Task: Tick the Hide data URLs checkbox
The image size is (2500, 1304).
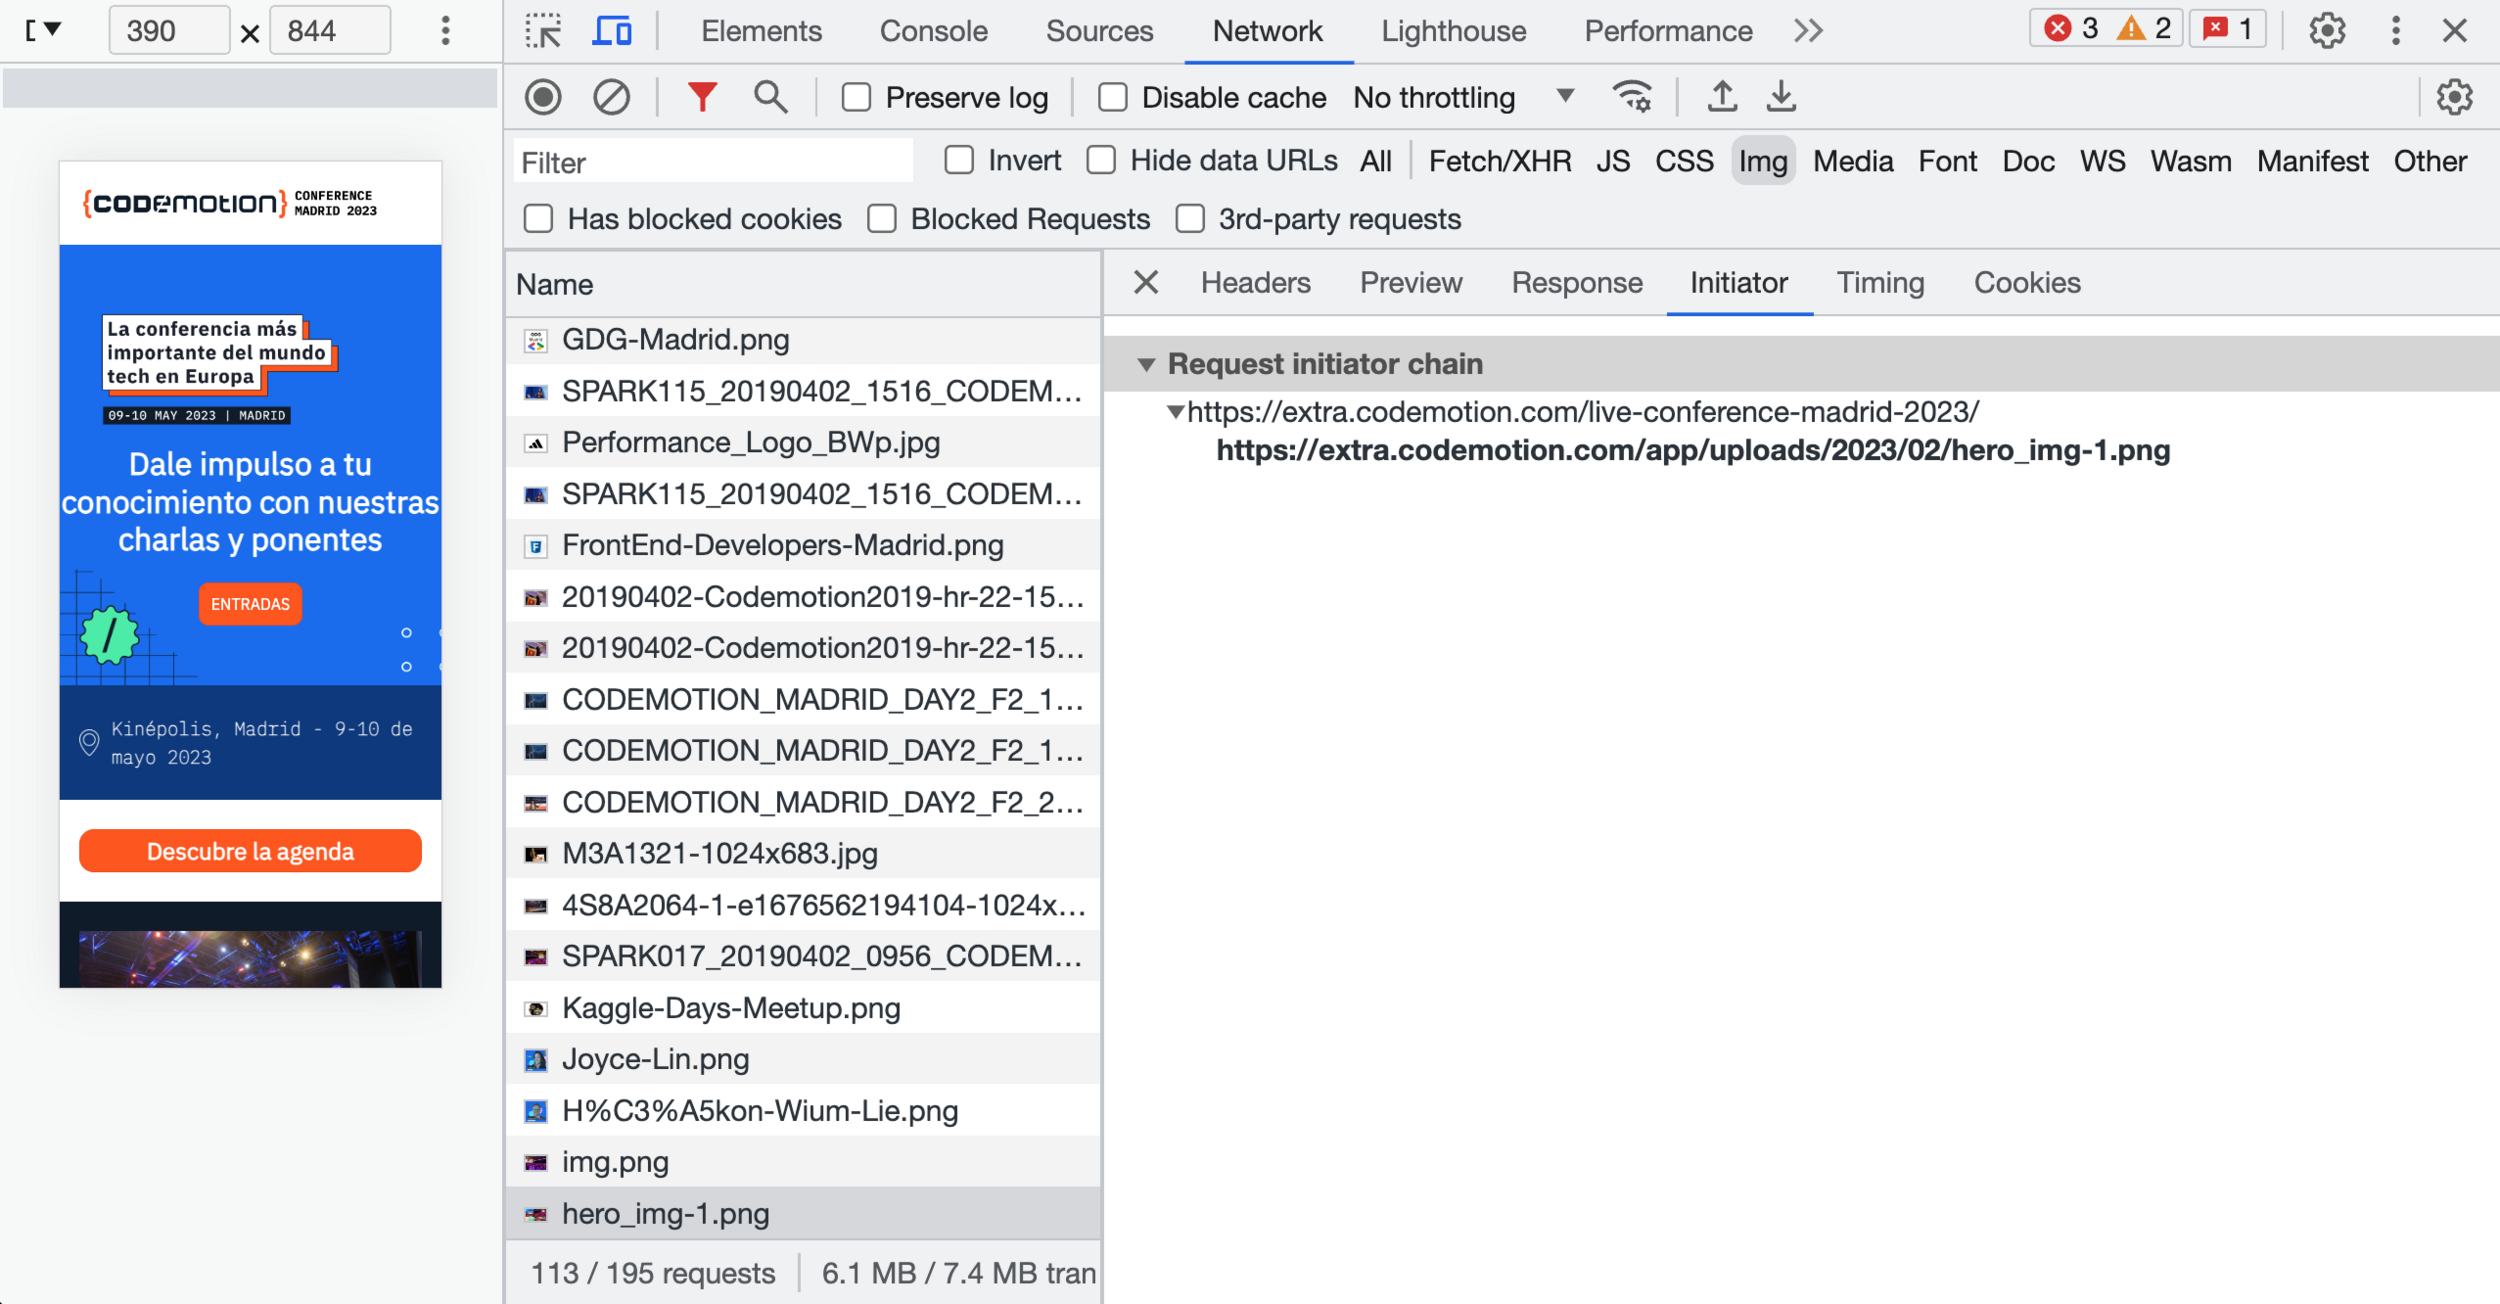Action: (x=1101, y=160)
